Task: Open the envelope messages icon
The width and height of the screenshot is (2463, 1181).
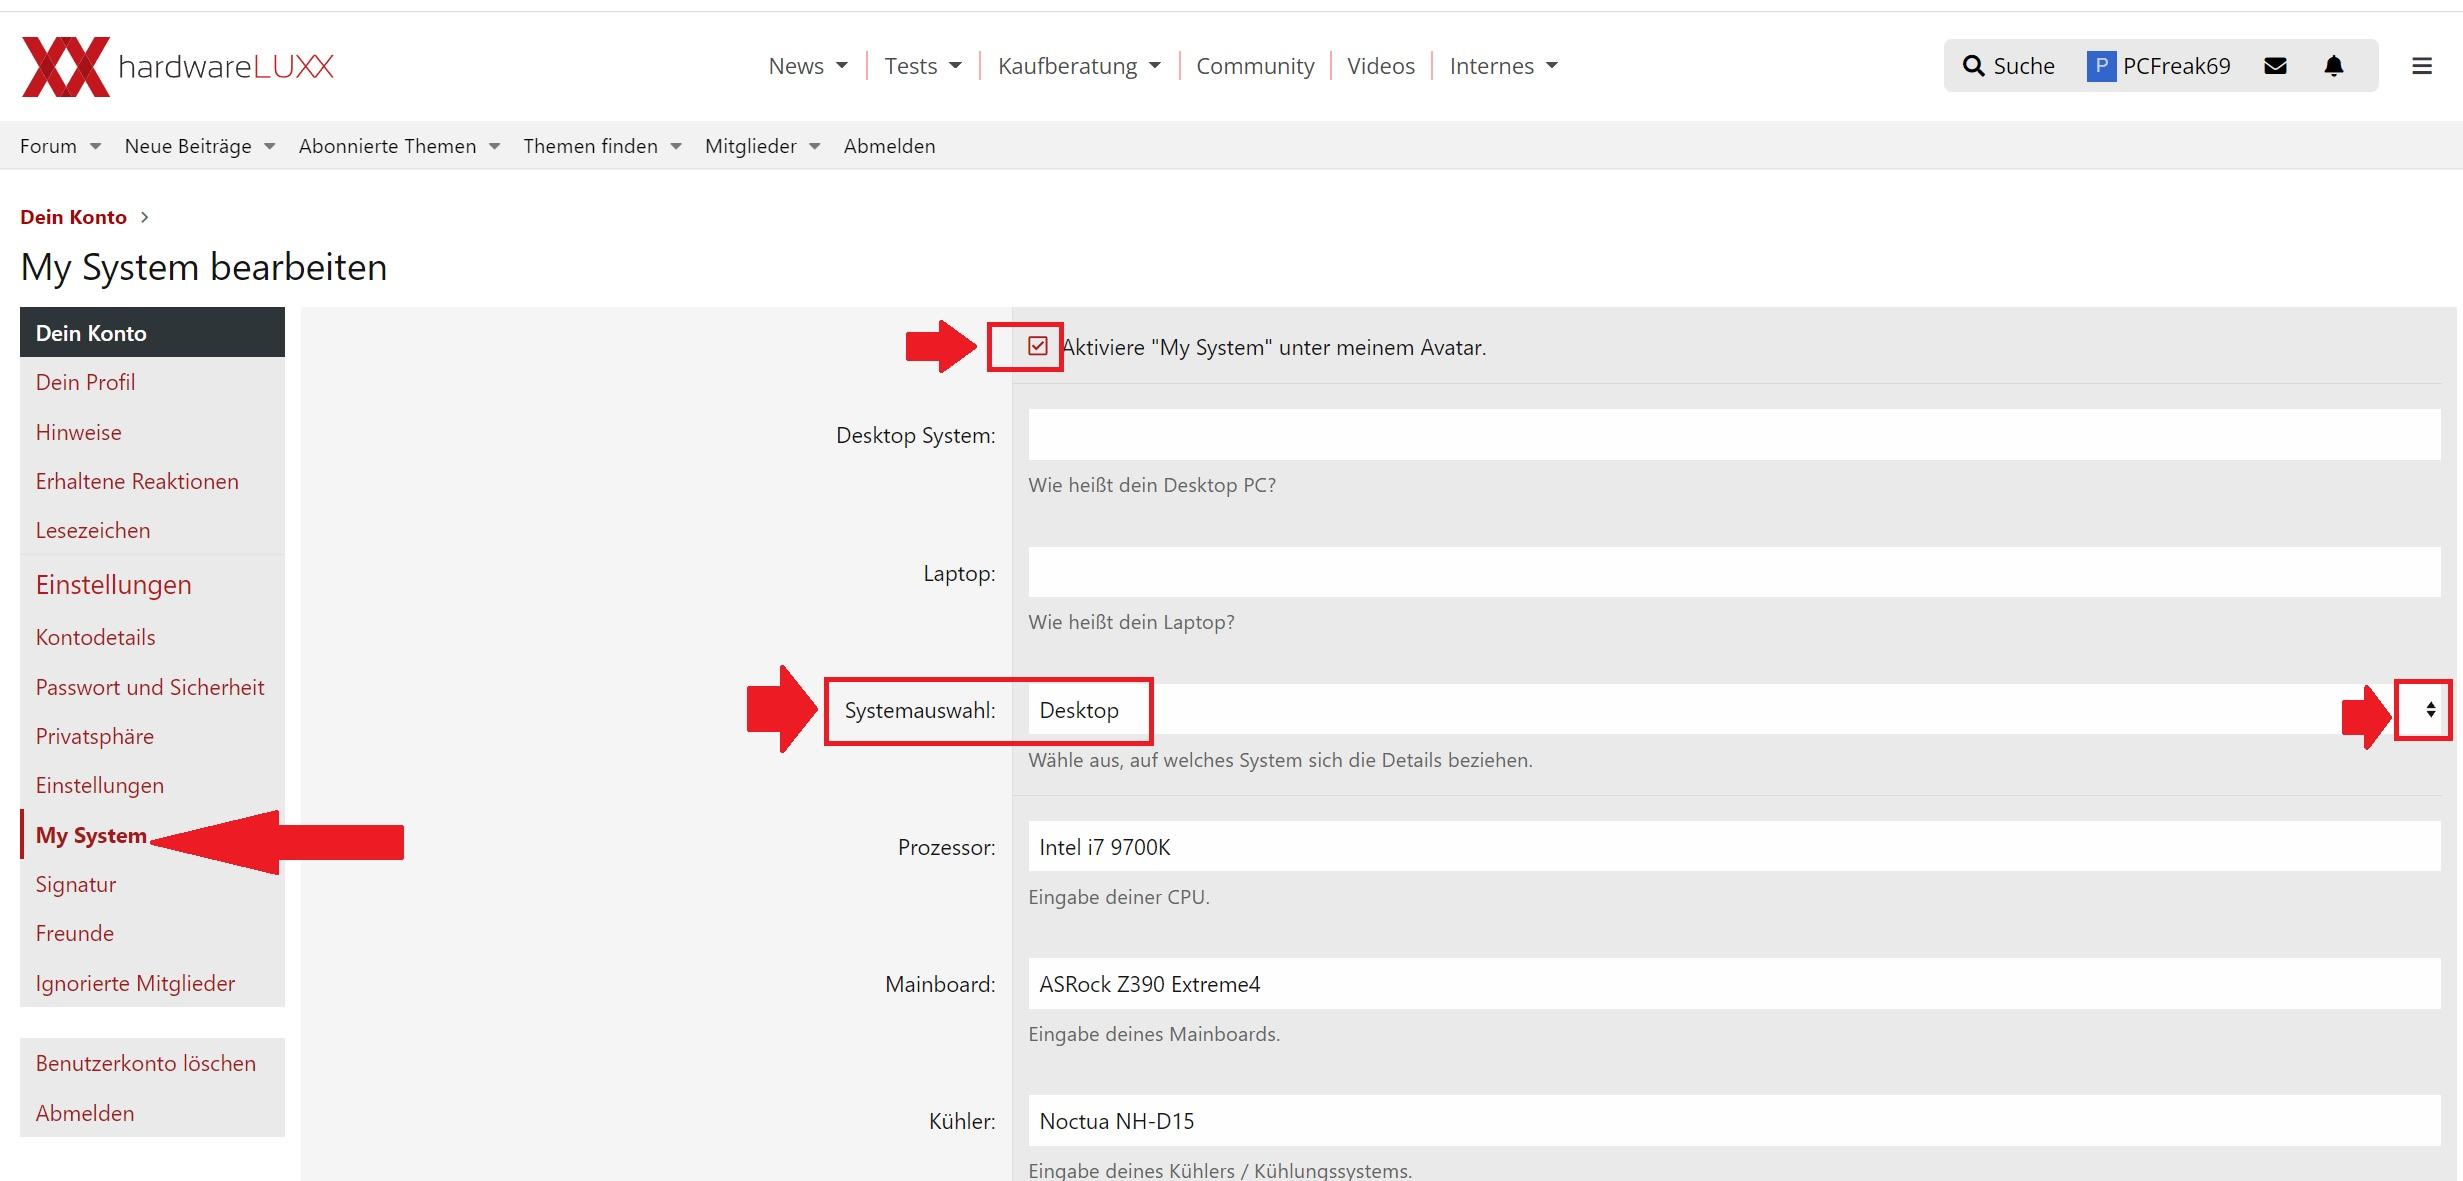Action: [2275, 66]
